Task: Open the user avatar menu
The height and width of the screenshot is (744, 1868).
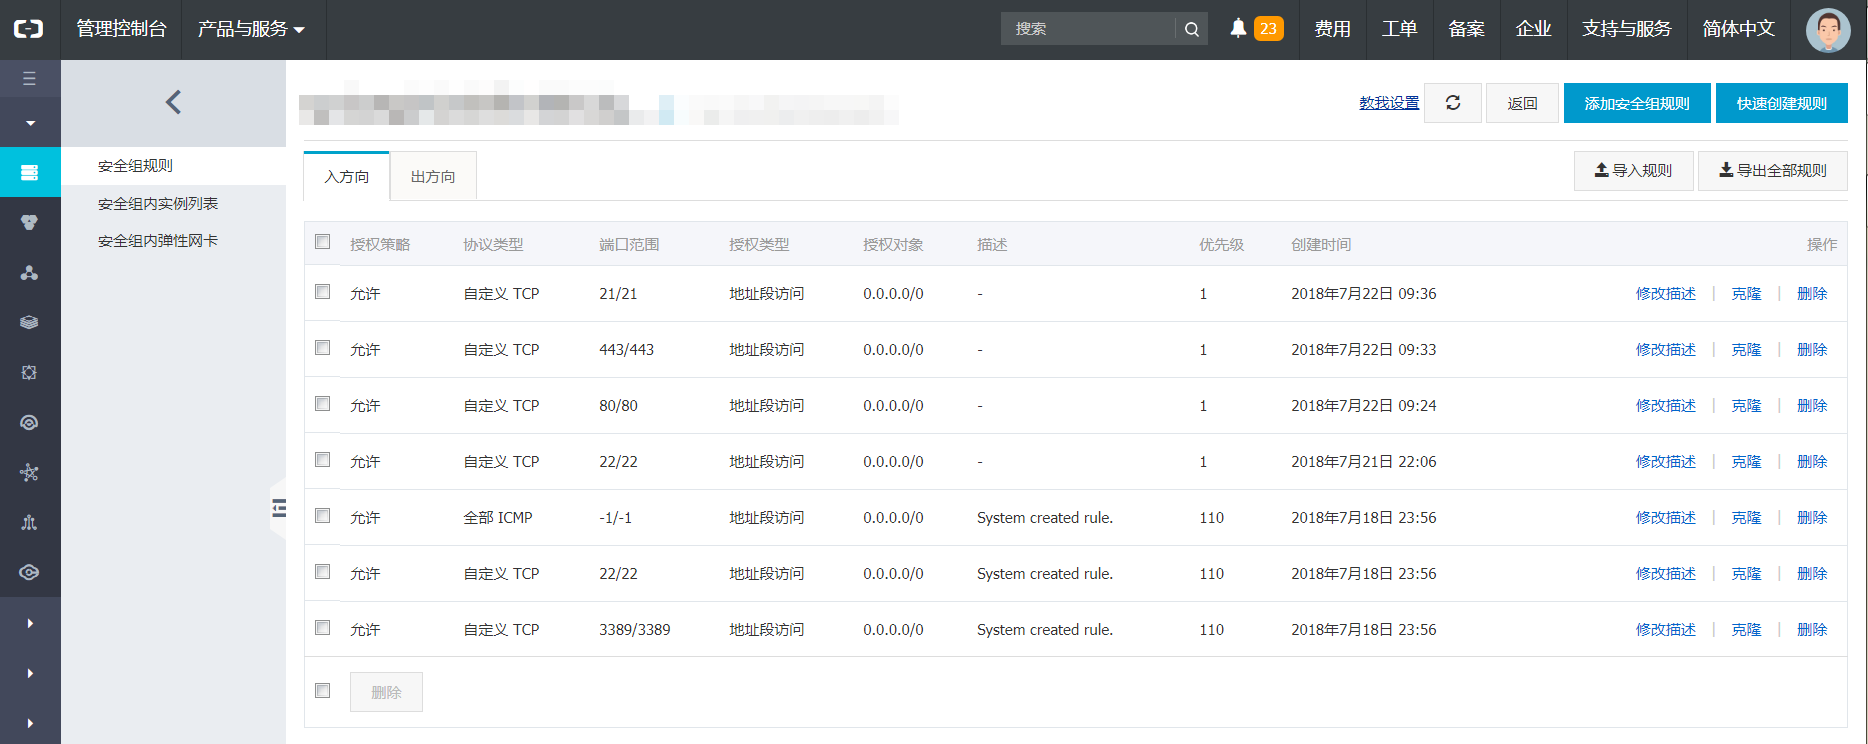Action: (1828, 30)
